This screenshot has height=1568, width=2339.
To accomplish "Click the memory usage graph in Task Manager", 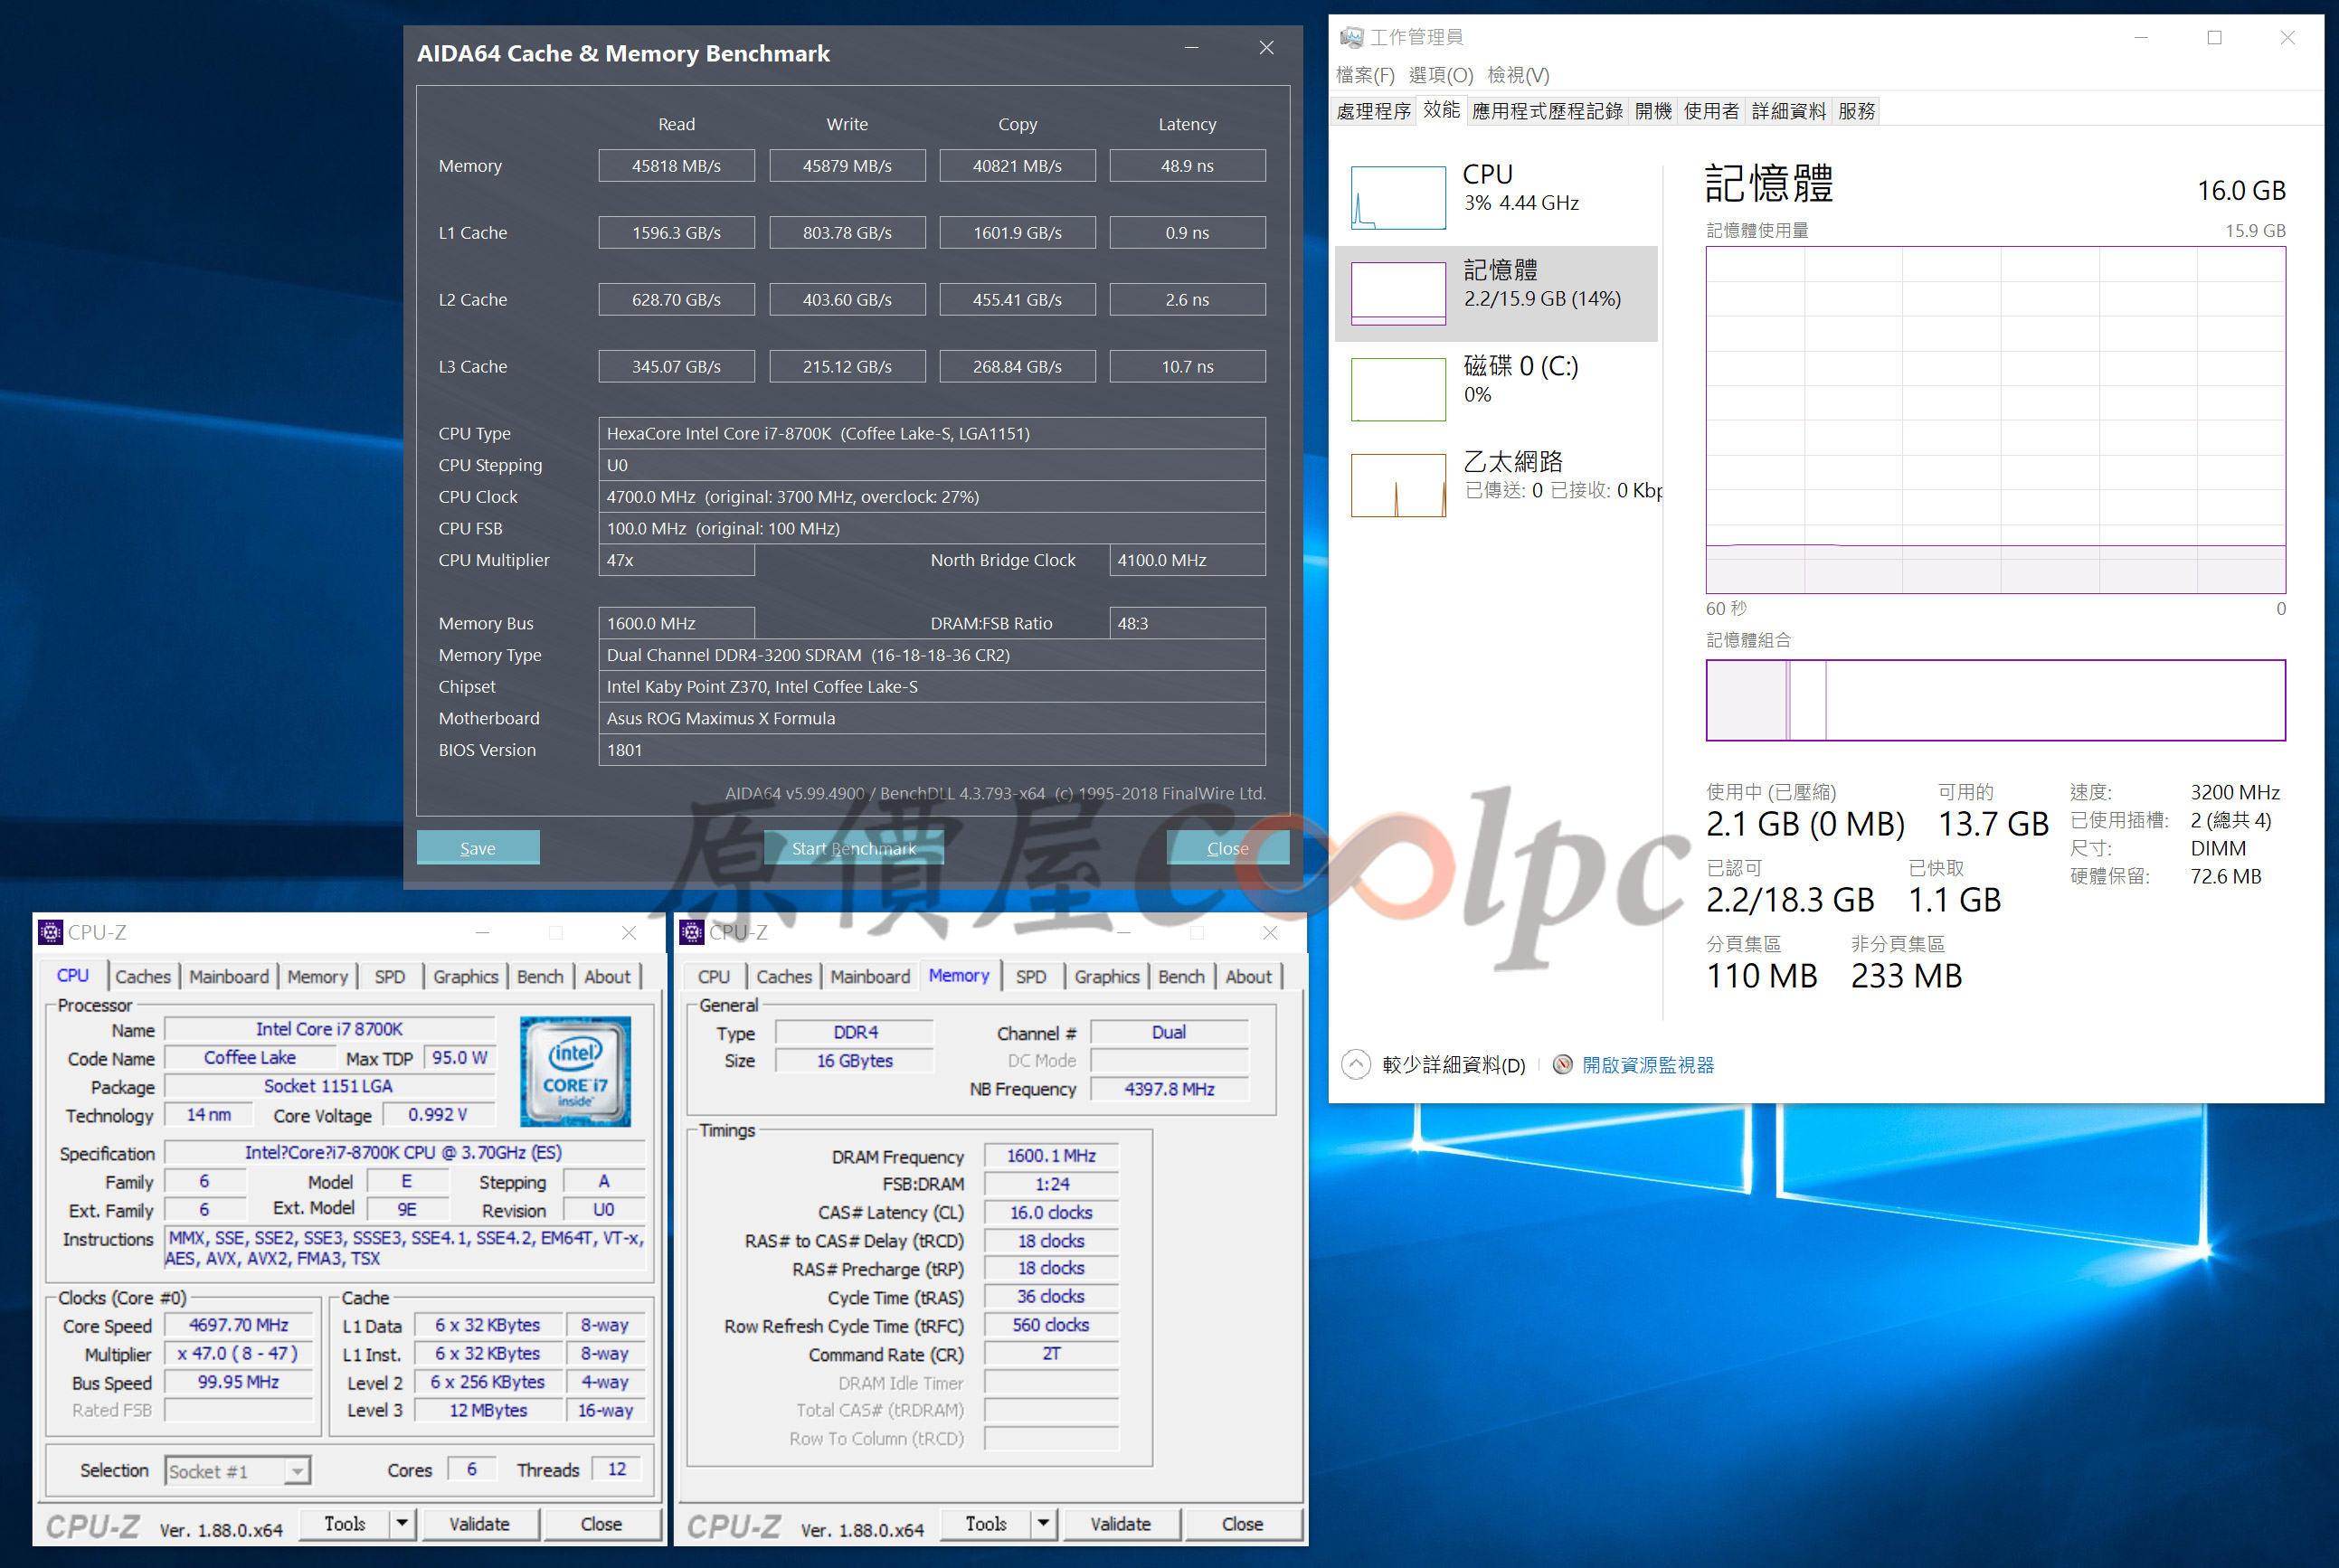I will click(x=1995, y=420).
